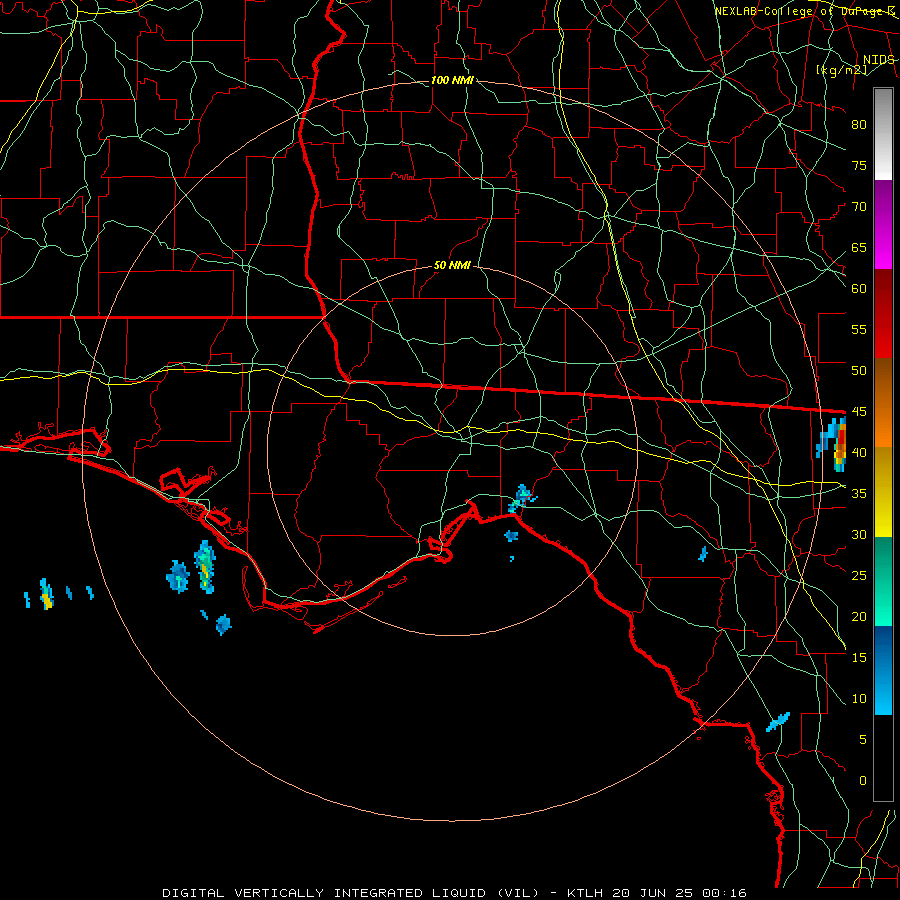900x900 pixels.
Task: Pick the yellow band of the color bar
Action: [883, 492]
